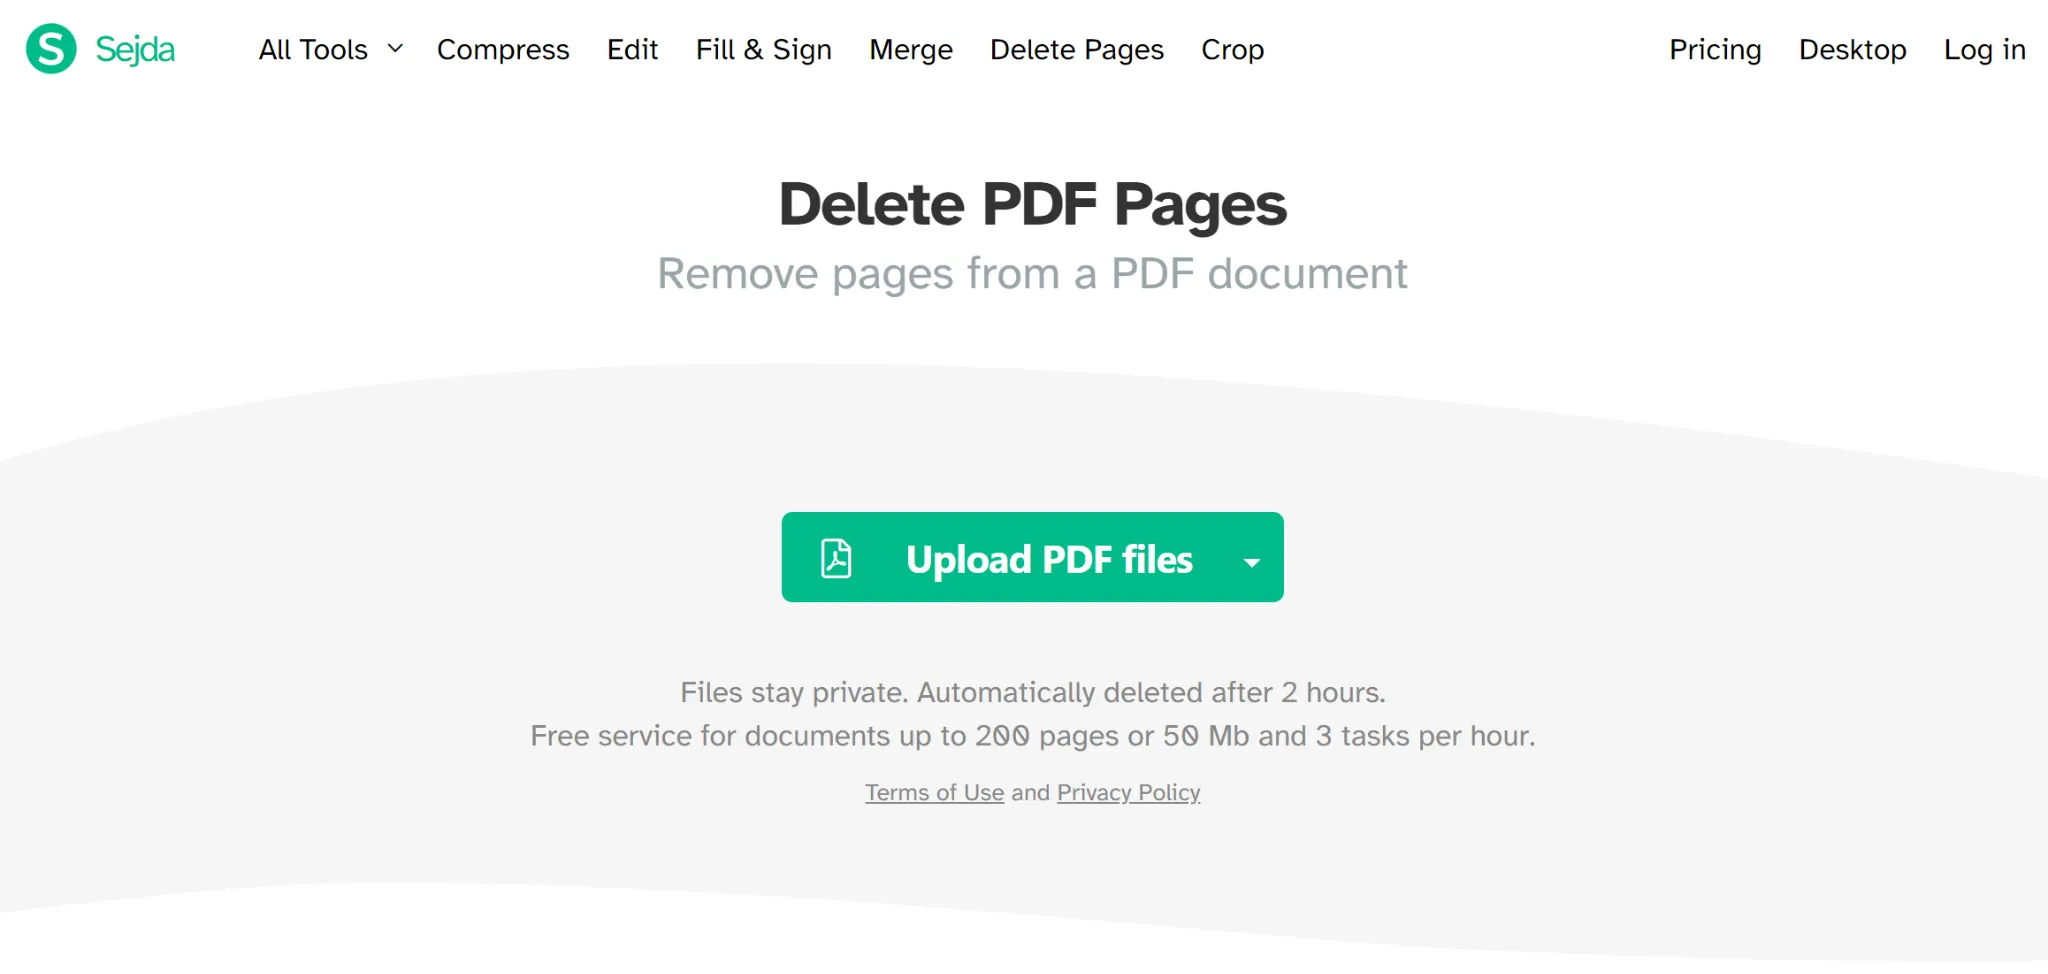Expand the All Tools menu chevron

pos(394,49)
